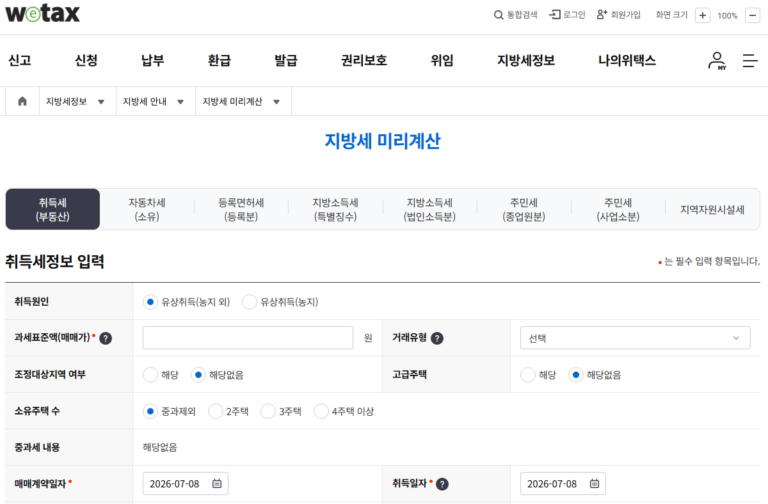The image size is (768, 504).
Task: Increase screen size with plus button
Action: point(702,15)
